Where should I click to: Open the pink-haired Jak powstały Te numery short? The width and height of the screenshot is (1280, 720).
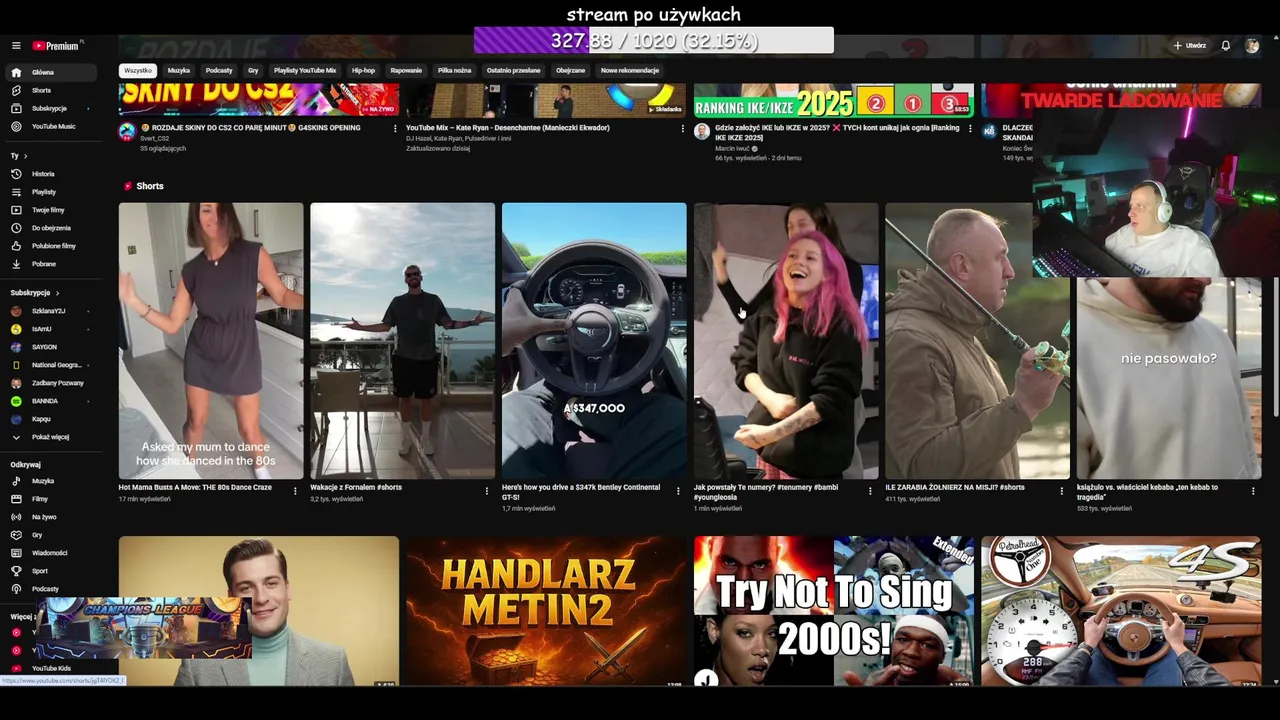786,341
